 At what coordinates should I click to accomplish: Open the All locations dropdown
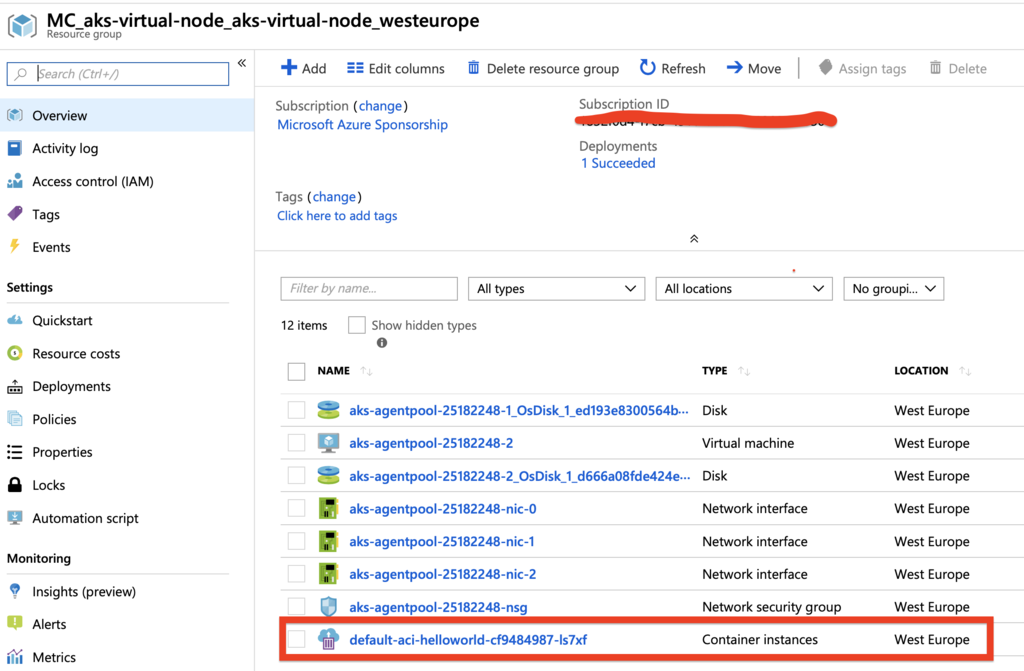click(744, 289)
